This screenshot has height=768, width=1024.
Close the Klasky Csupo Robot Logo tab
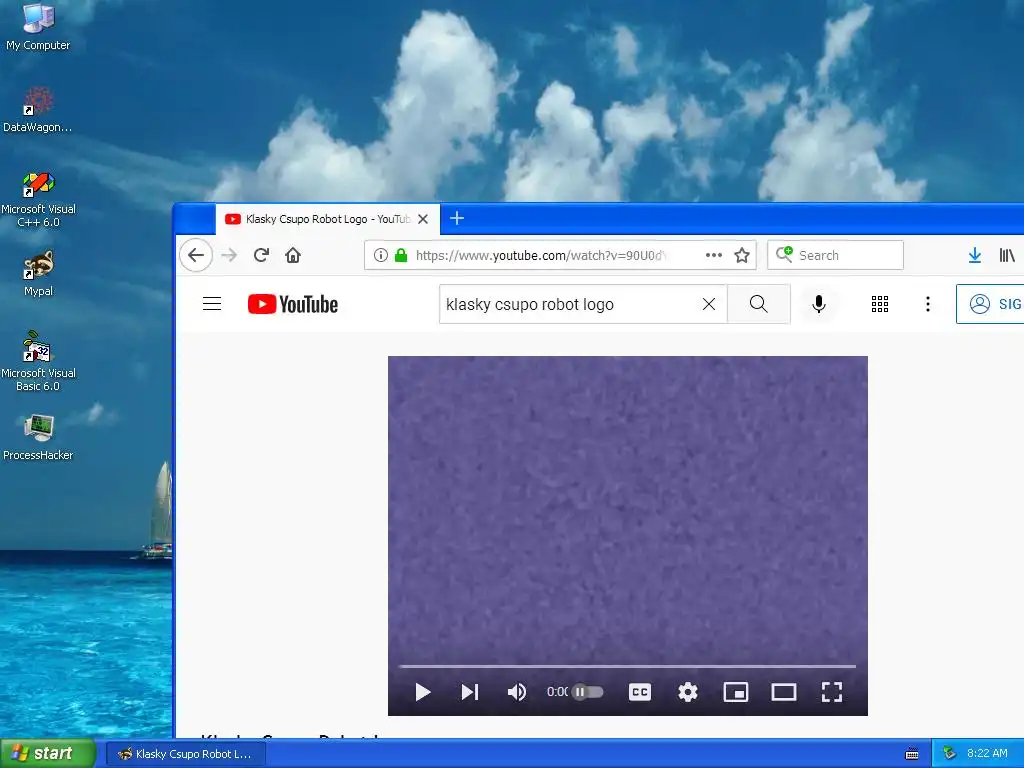click(423, 219)
